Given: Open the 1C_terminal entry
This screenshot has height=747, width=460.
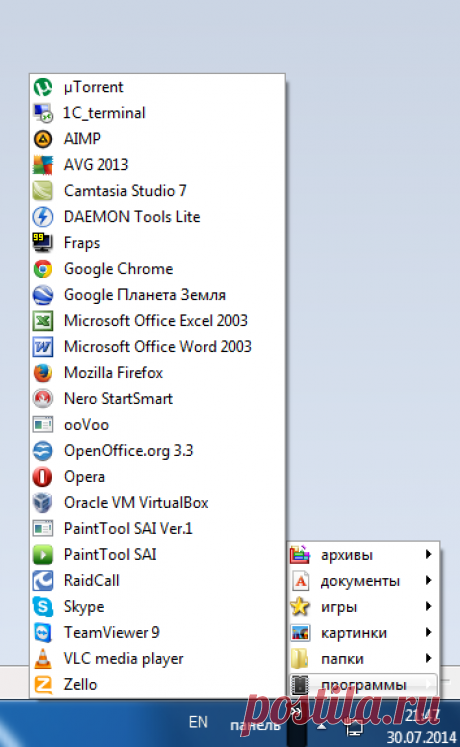Looking at the screenshot, I should (157, 113).
